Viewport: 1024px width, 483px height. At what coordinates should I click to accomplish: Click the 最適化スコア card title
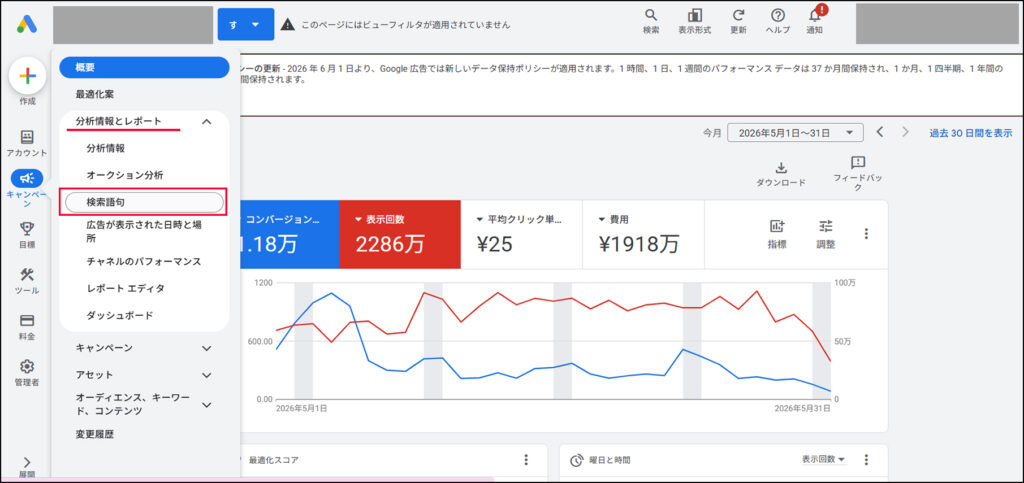tap(274, 460)
